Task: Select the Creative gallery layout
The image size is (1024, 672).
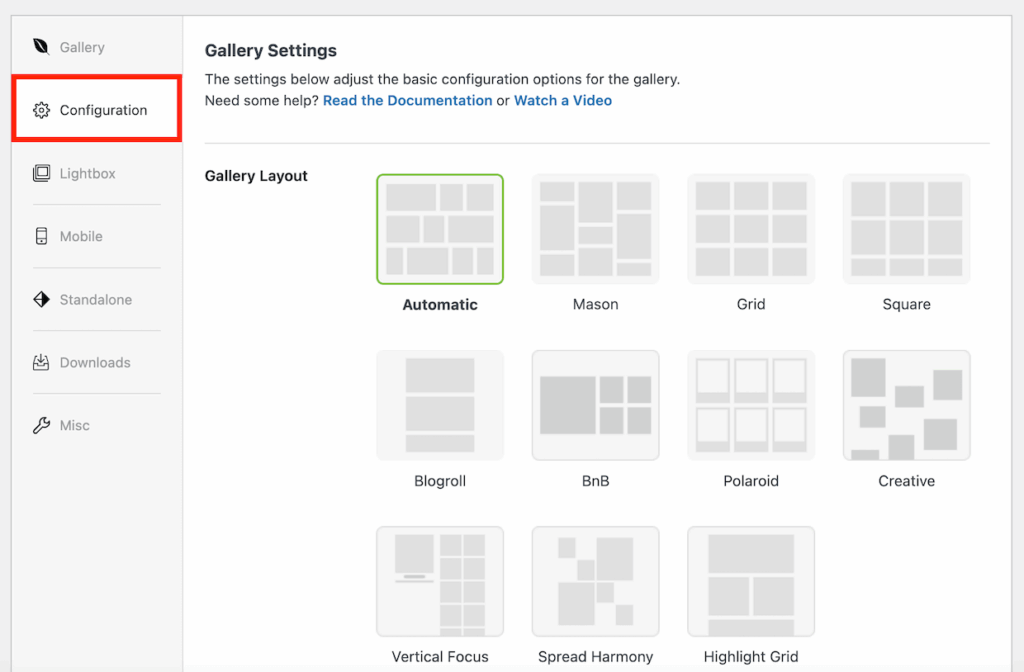Action: coord(905,405)
